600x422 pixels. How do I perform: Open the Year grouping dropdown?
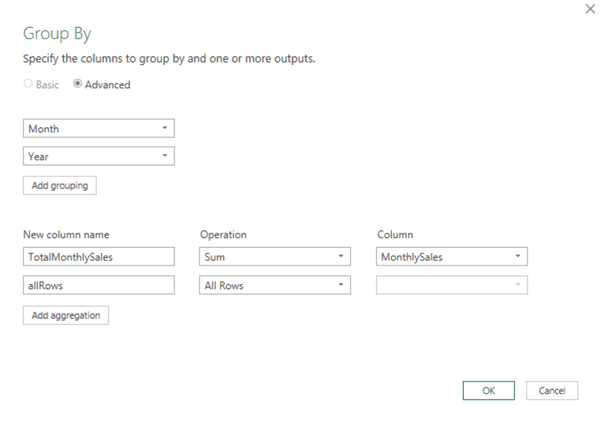click(x=98, y=156)
